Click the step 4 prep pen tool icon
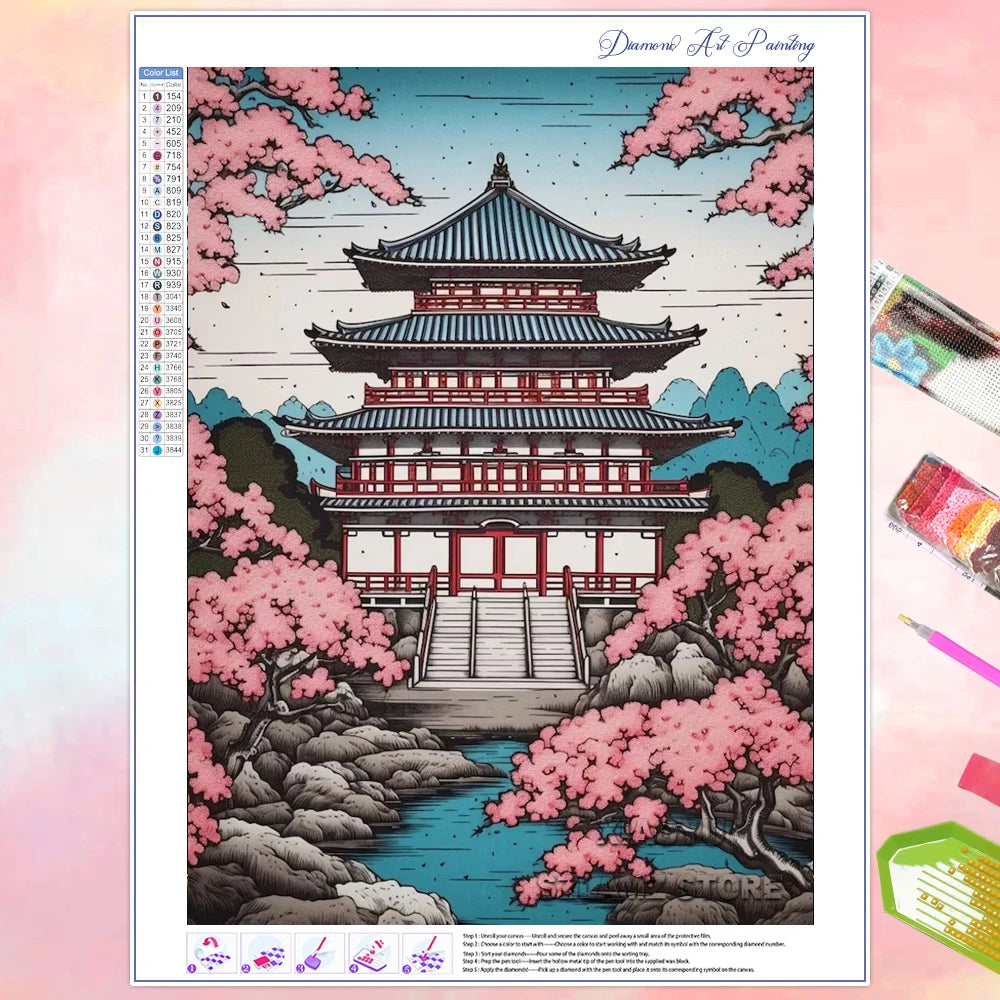Image resolution: width=1000 pixels, height=1000 pixels. pos(373,953)
